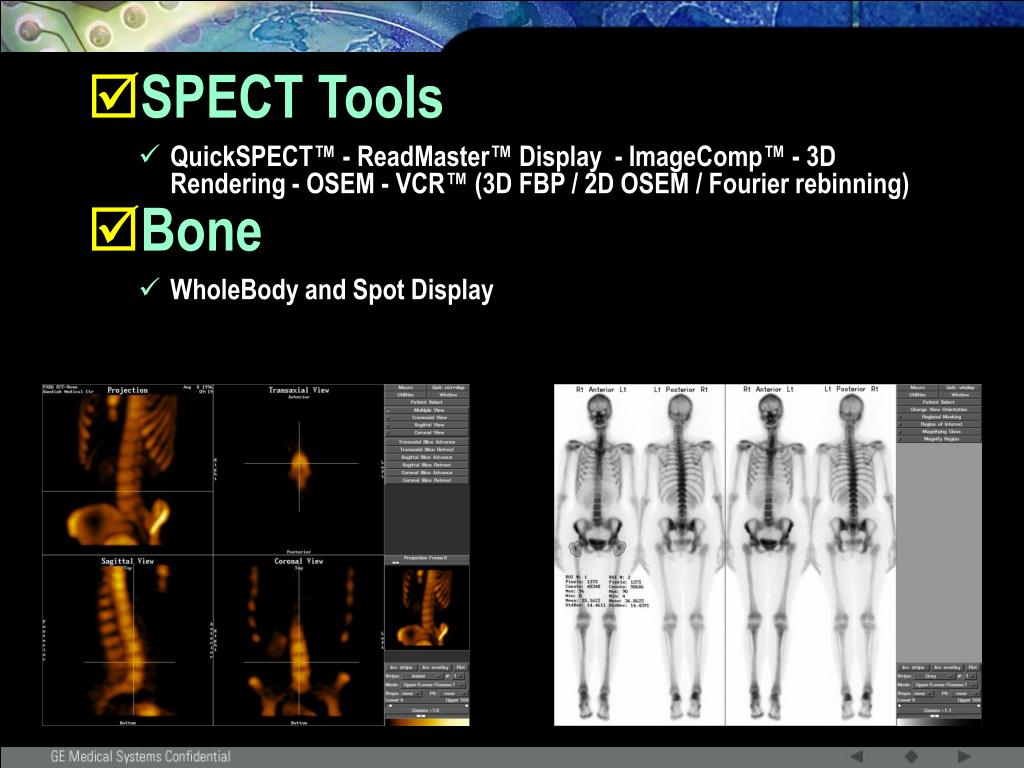Image resolution: width=1024 pixels, height=768 pixels.
Task: Open Utilities menu in whole body viewer
Action: pos(917,394)
